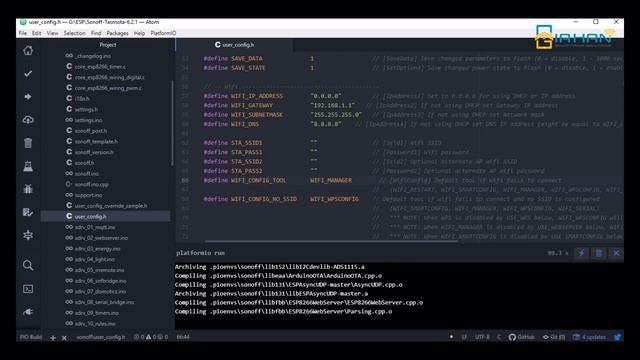Click the upload to remote device cloud icon
640x360 pixels.
(28, 120)
